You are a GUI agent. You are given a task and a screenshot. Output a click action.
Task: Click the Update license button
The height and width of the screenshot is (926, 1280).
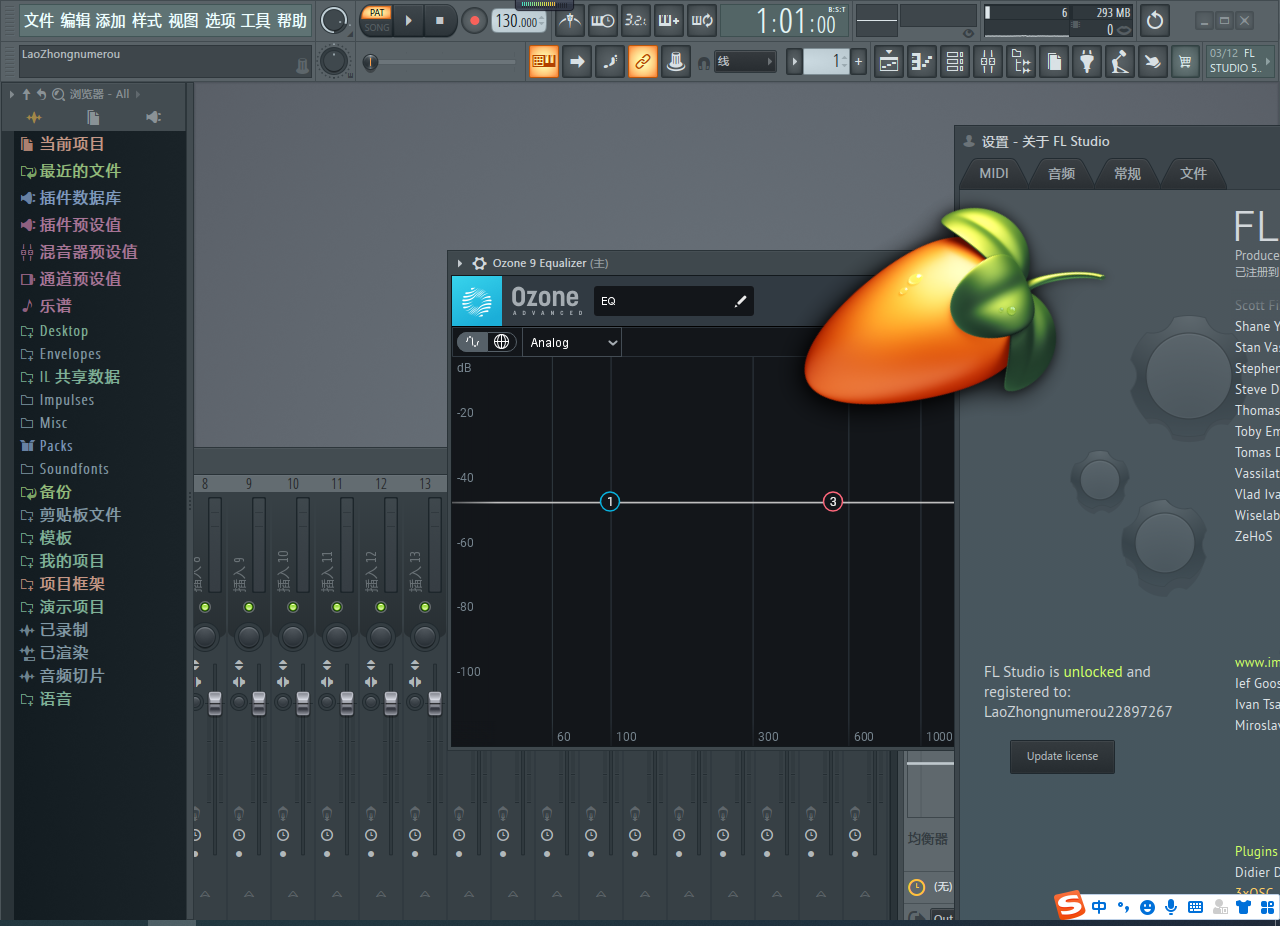coord(1062,757)
